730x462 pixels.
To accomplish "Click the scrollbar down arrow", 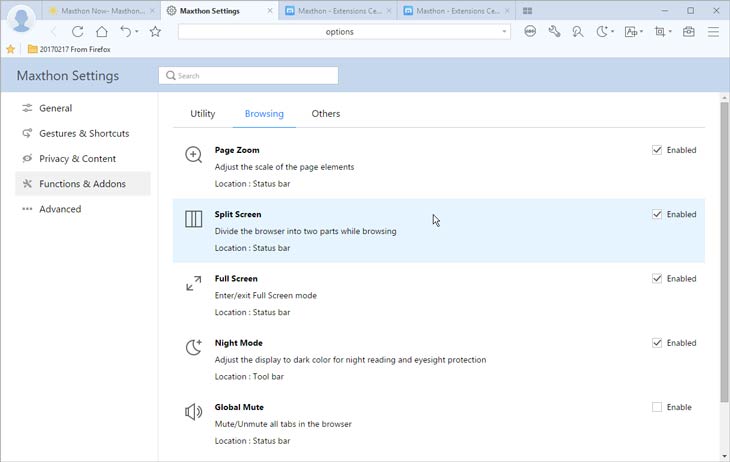I will (x=724, y=456).
